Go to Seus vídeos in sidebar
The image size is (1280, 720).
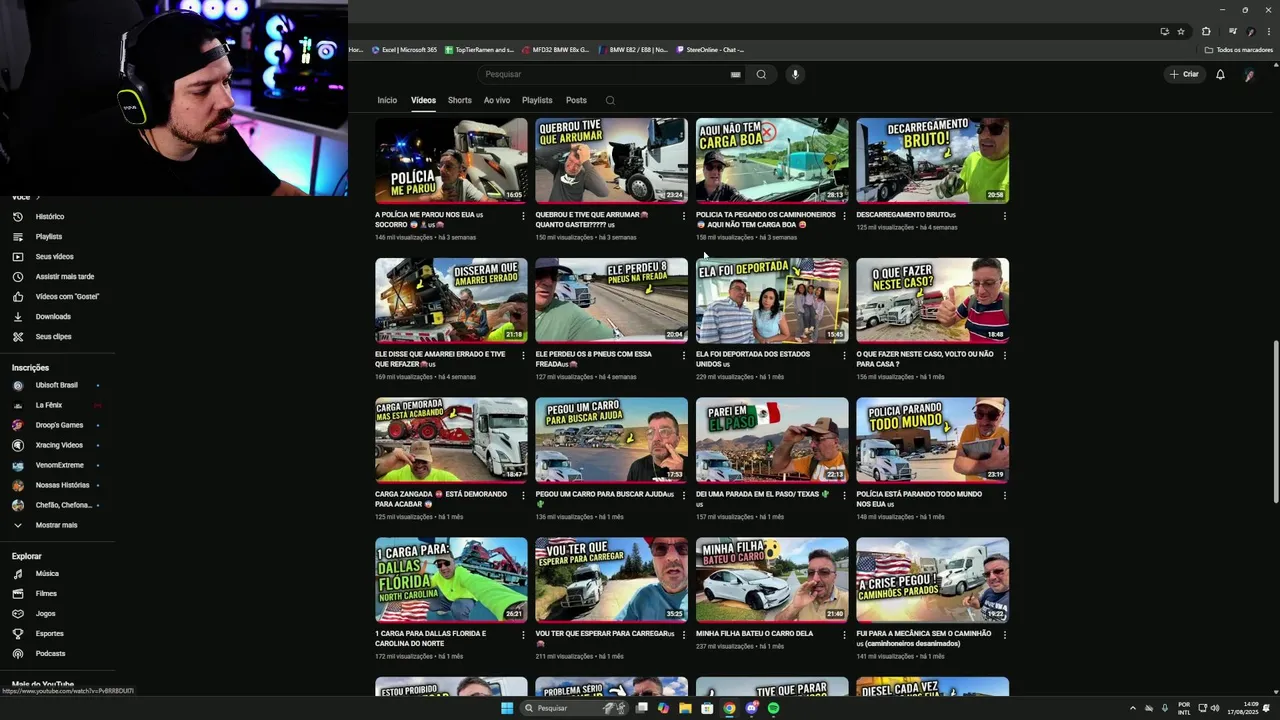pos(54,257)
